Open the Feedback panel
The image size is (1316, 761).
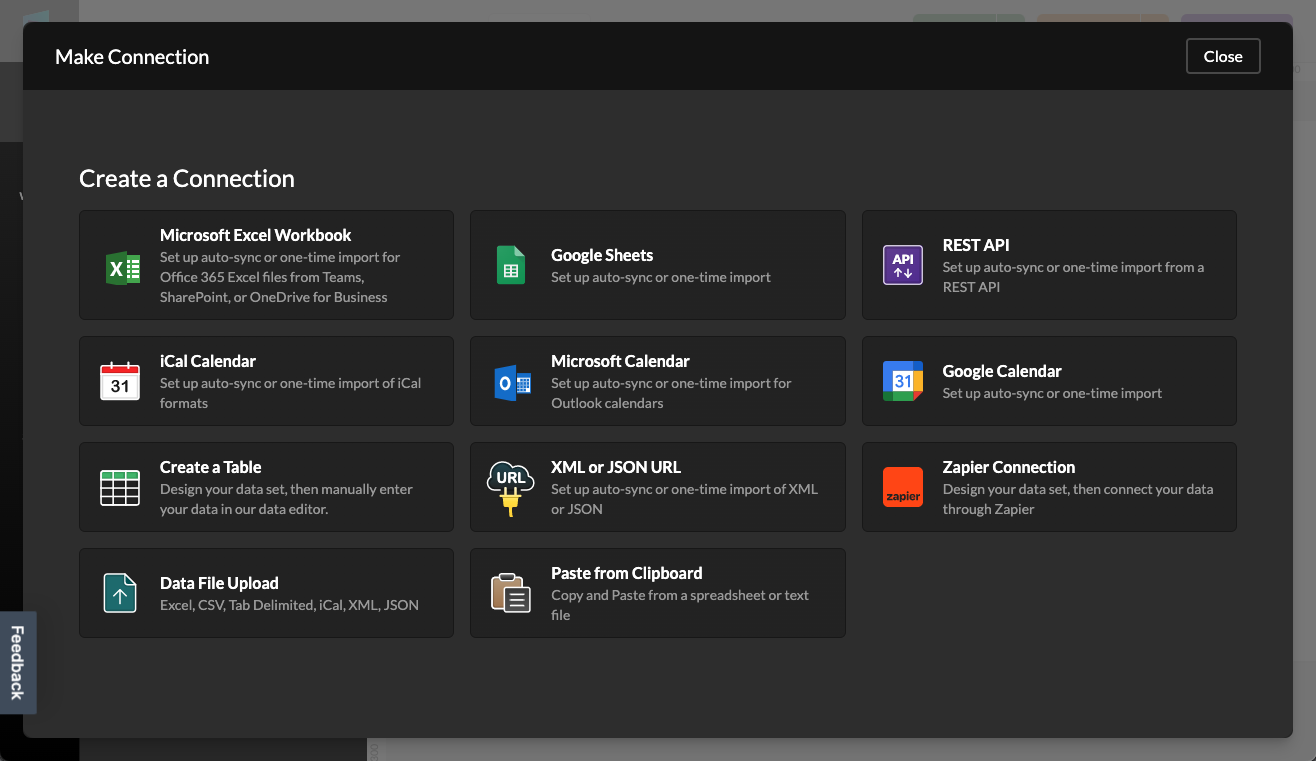18,662
